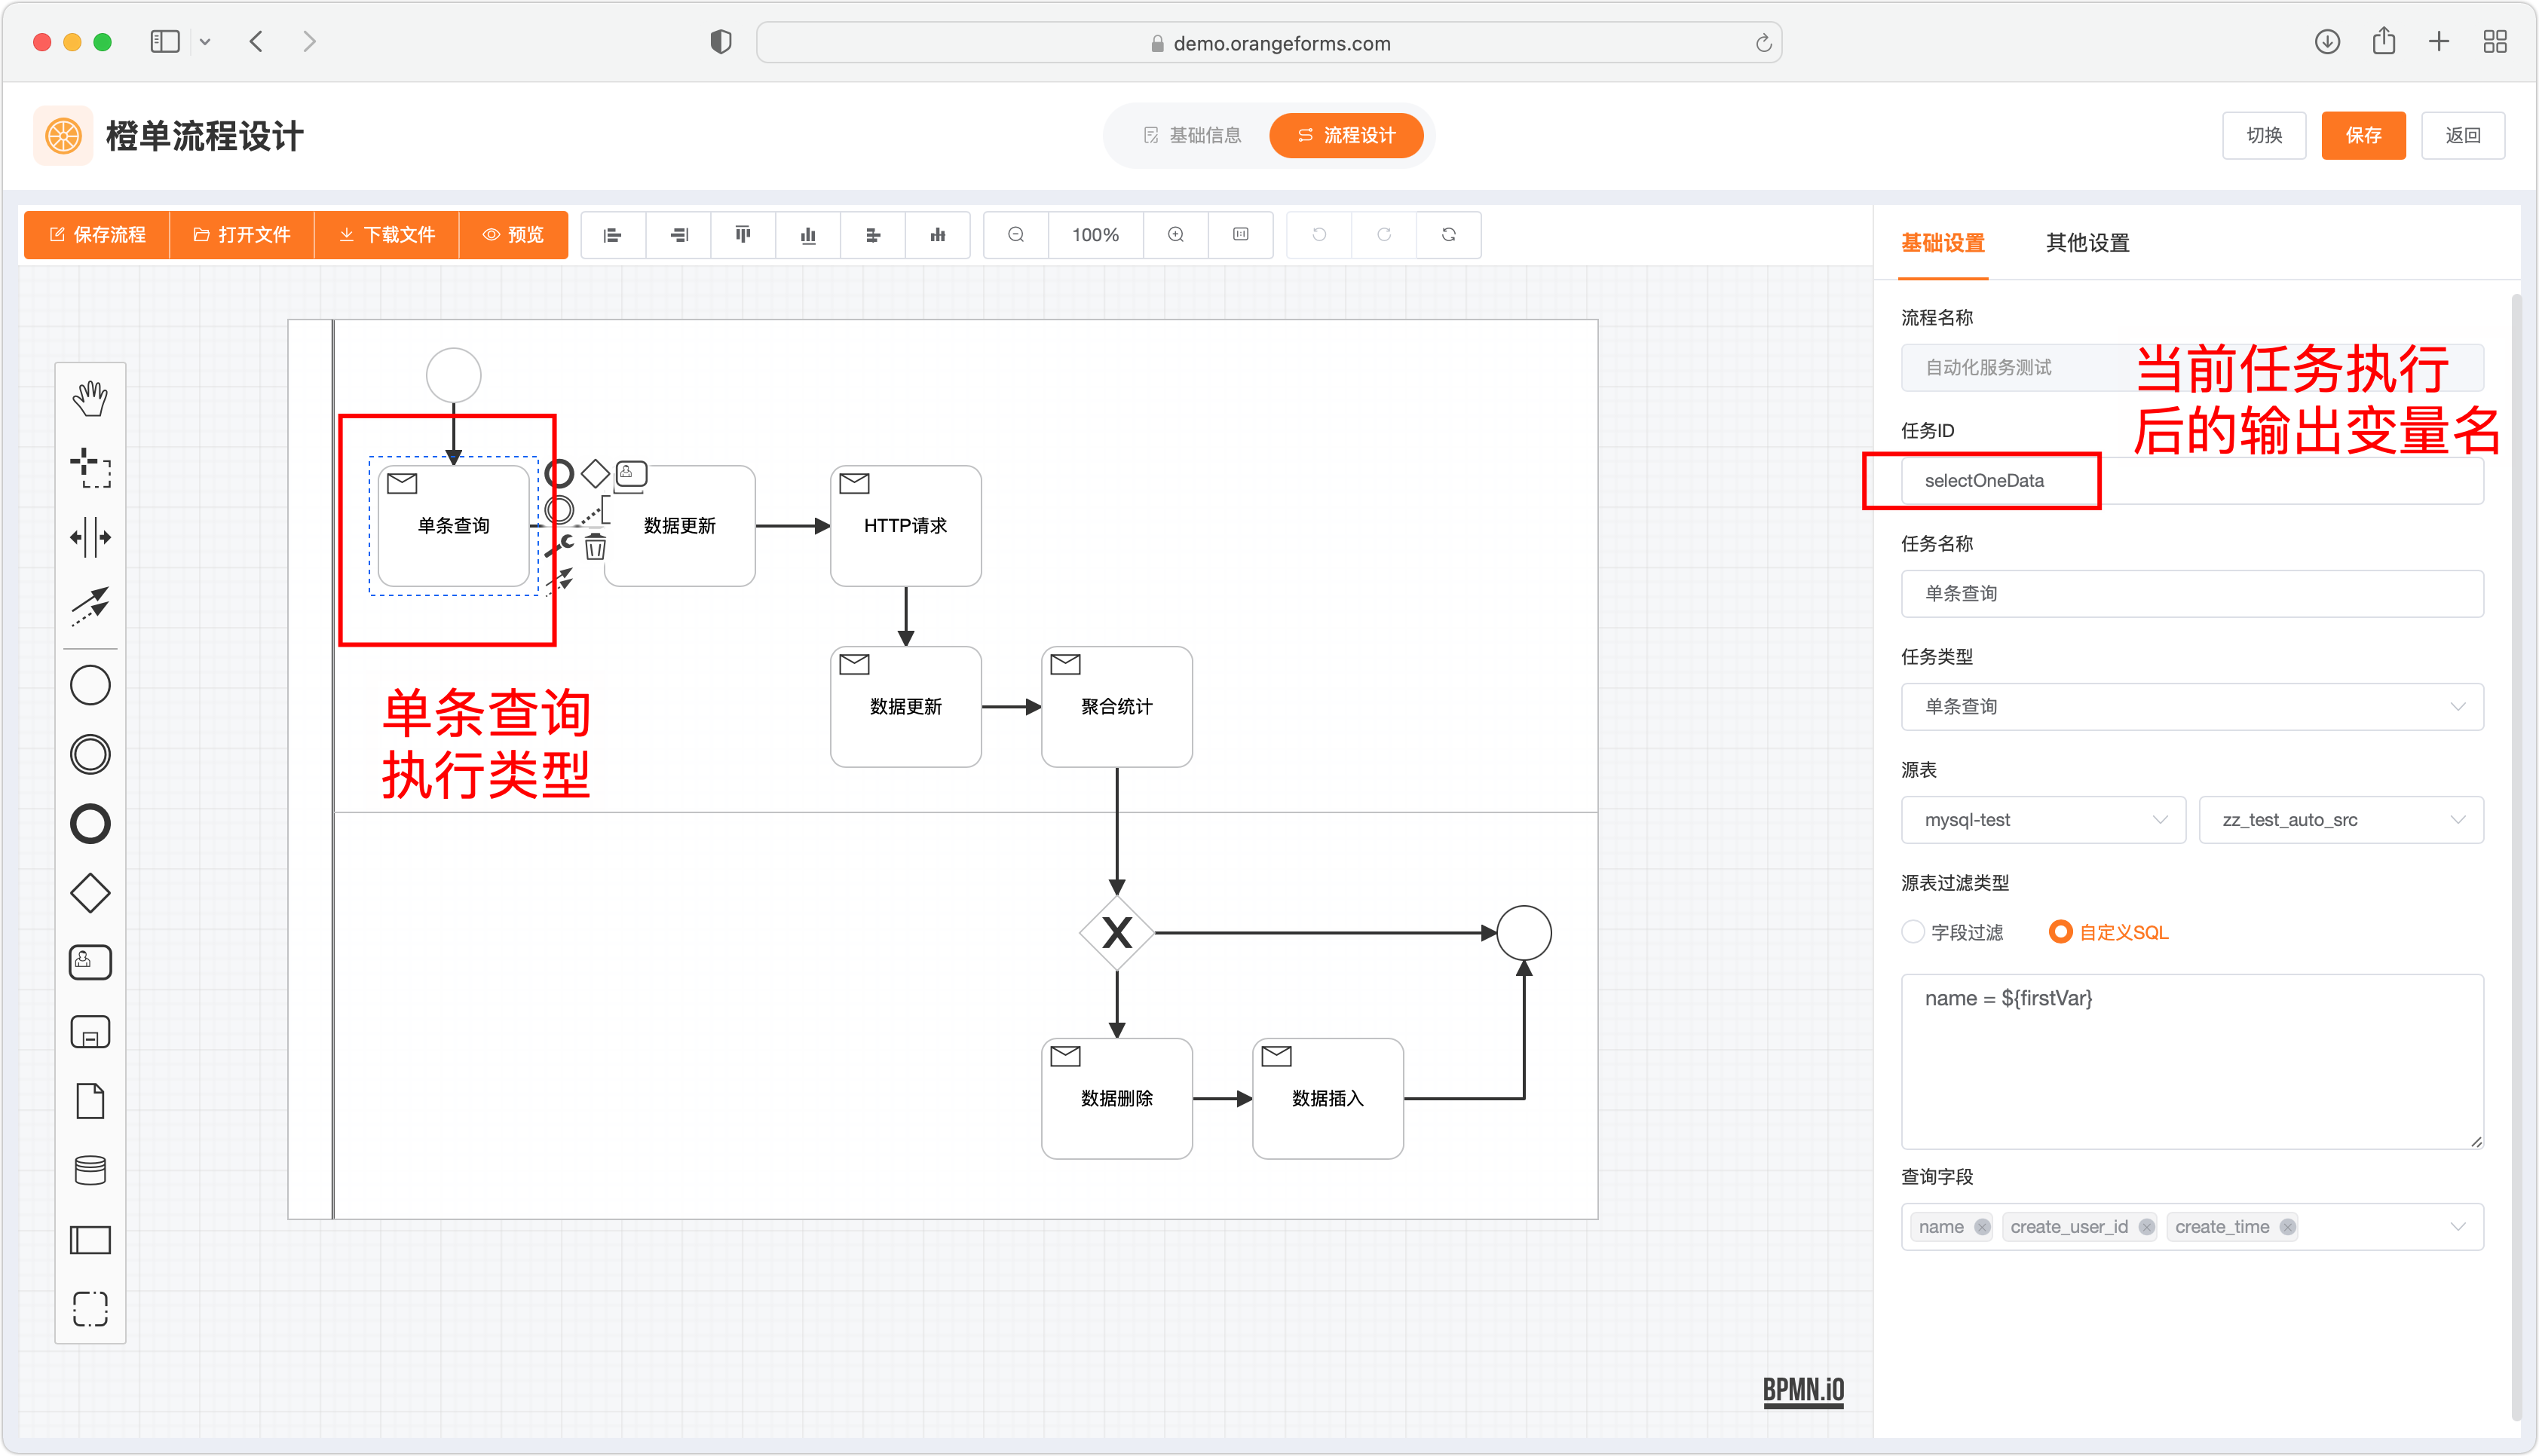Screen dimensions: 2539x1456
Task: Pick the intermediate event in palette
Action: coord(90,754)
